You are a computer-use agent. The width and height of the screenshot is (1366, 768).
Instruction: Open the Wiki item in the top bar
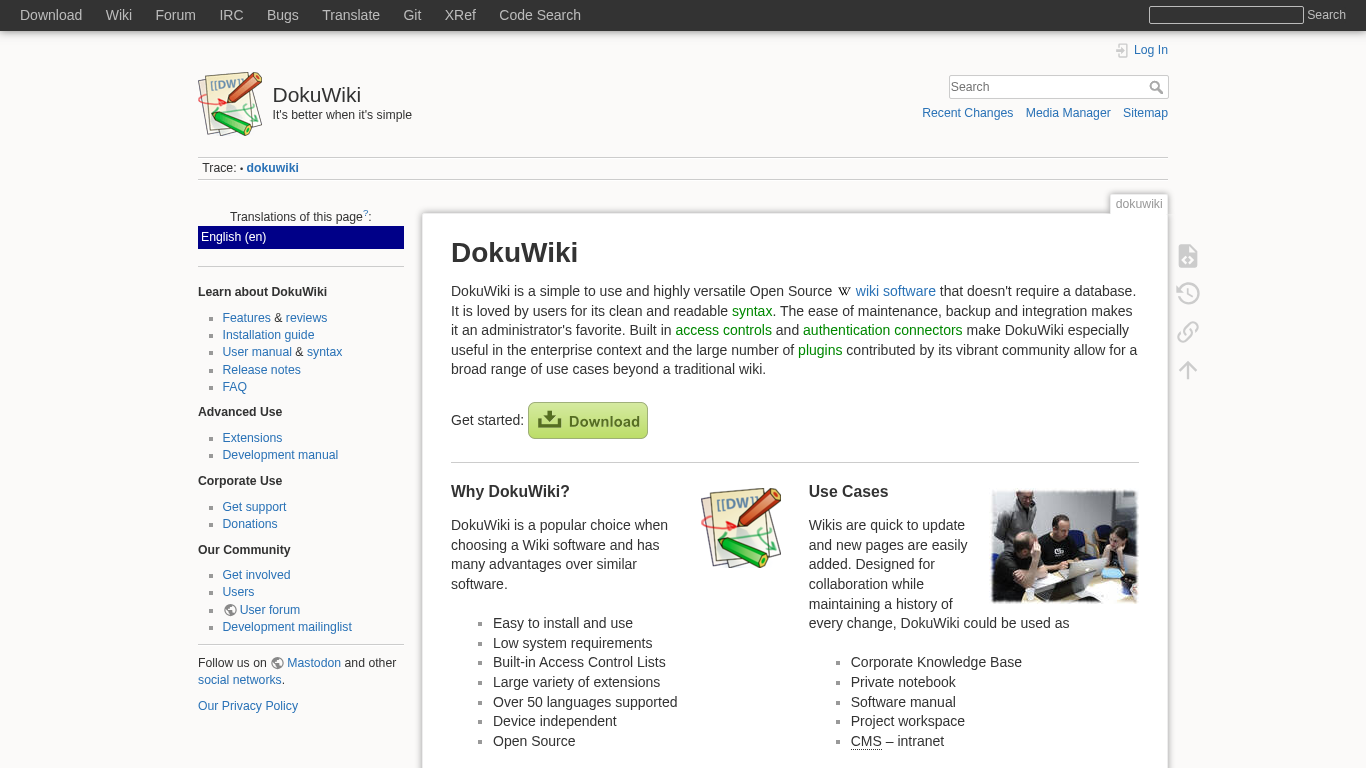119,15
